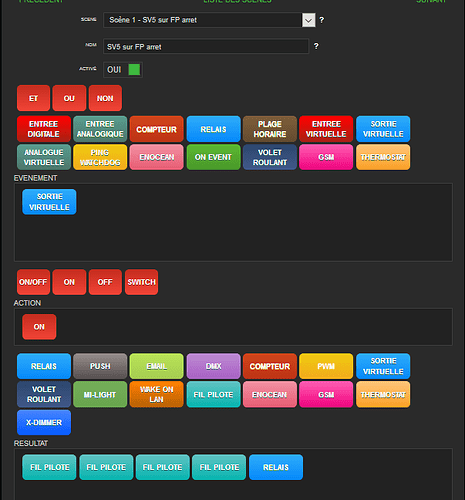Click the OFF action type button
Viewport: 465px width, 500px height.
[x=105, y=282]
